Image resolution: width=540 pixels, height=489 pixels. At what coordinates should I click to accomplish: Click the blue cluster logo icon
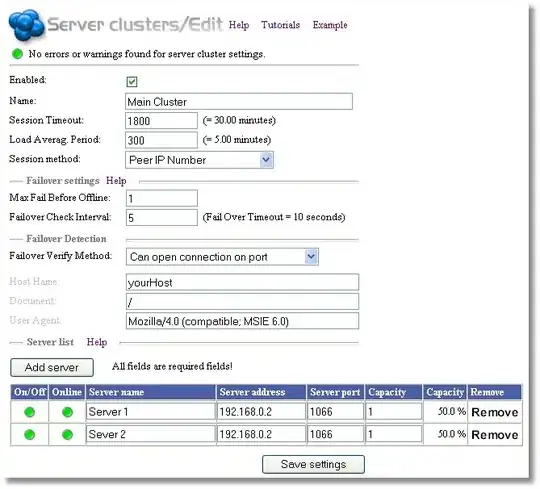coord(27,25)
